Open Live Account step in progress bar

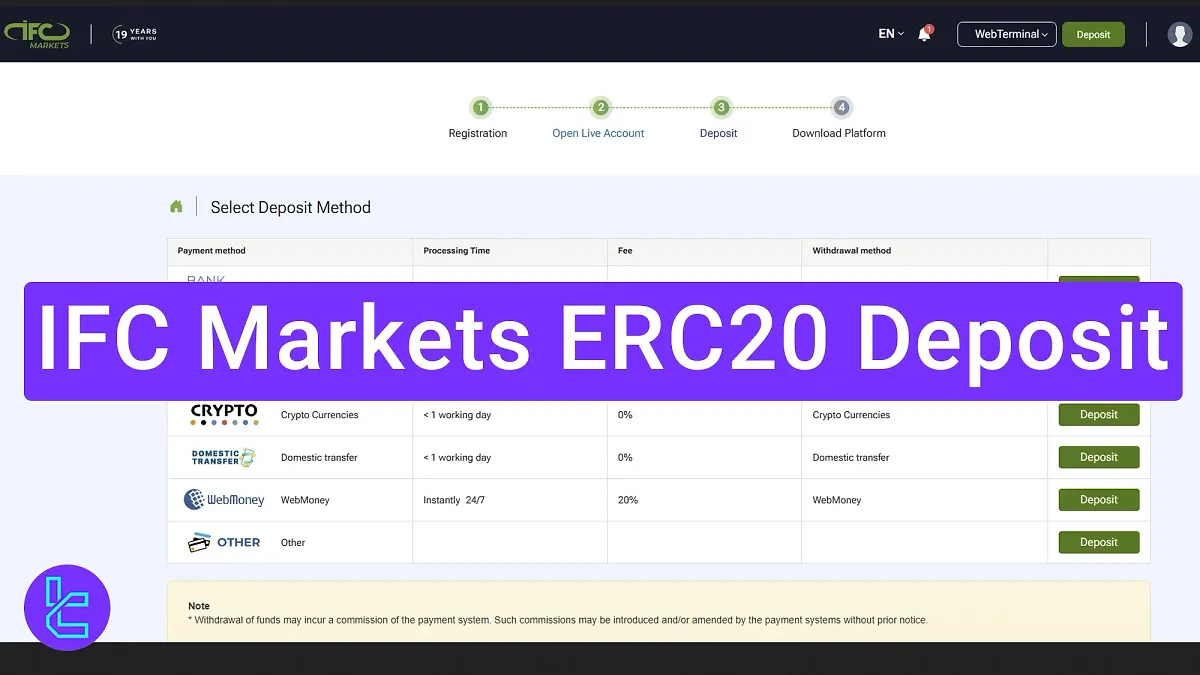600,107
